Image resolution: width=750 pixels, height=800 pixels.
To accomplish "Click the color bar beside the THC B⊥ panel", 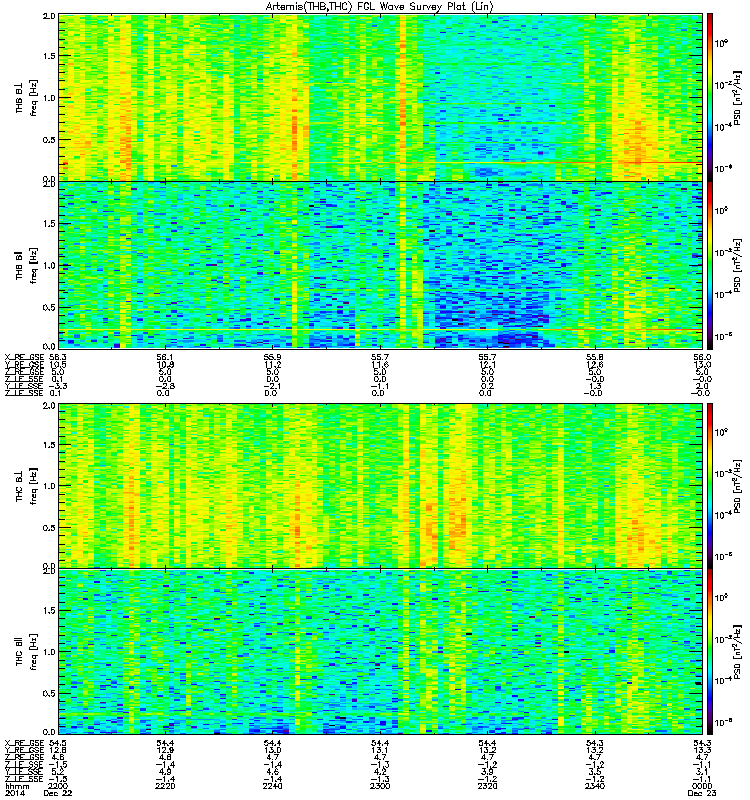I will (710, 485).
